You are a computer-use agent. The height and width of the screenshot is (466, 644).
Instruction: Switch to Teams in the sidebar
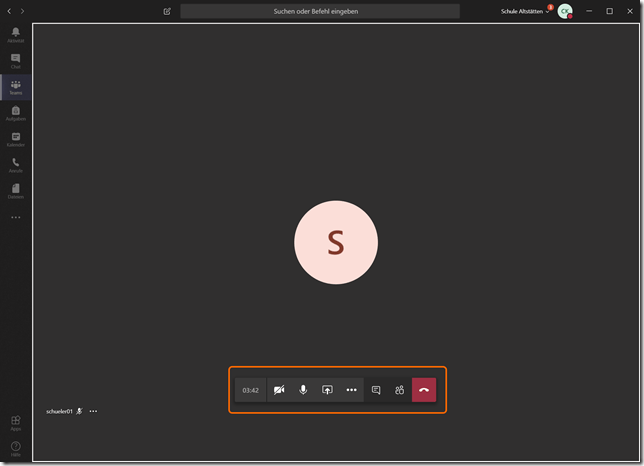(16, 87)
